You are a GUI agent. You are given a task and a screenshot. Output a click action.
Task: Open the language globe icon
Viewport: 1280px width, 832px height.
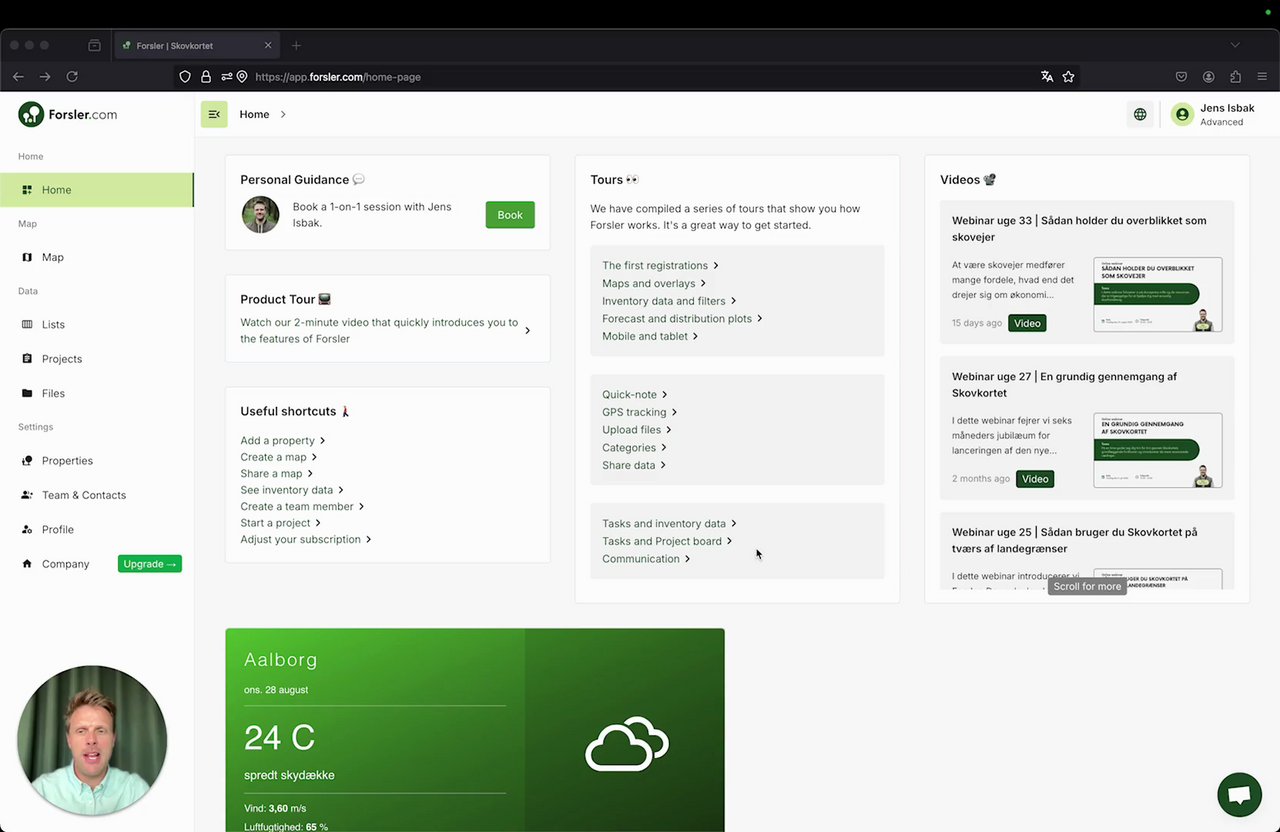click(x=1140, y=114)
